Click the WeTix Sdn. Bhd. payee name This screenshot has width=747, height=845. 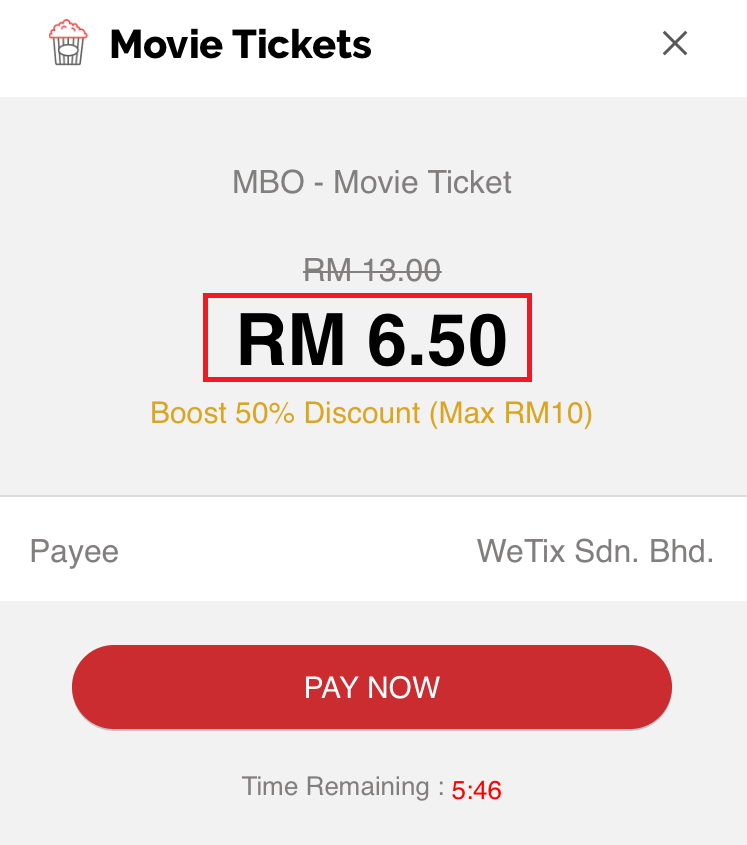(595, 551)
